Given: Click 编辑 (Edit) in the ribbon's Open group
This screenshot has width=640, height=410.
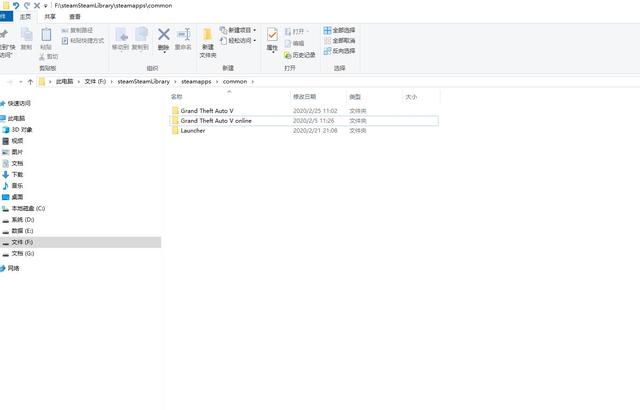Looking at the screenshot, I should pos(294,43).
